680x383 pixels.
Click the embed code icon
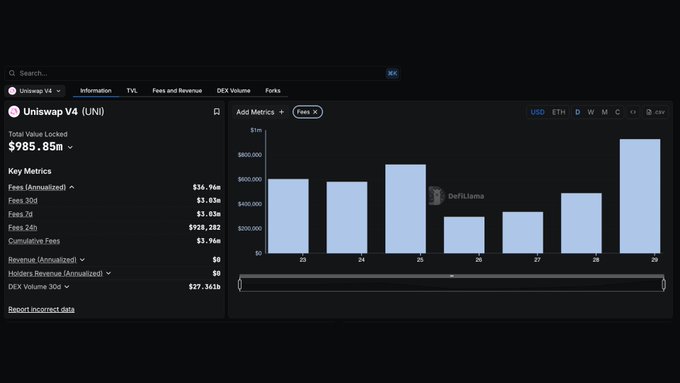pyautogui.click(x=633, y=112)
